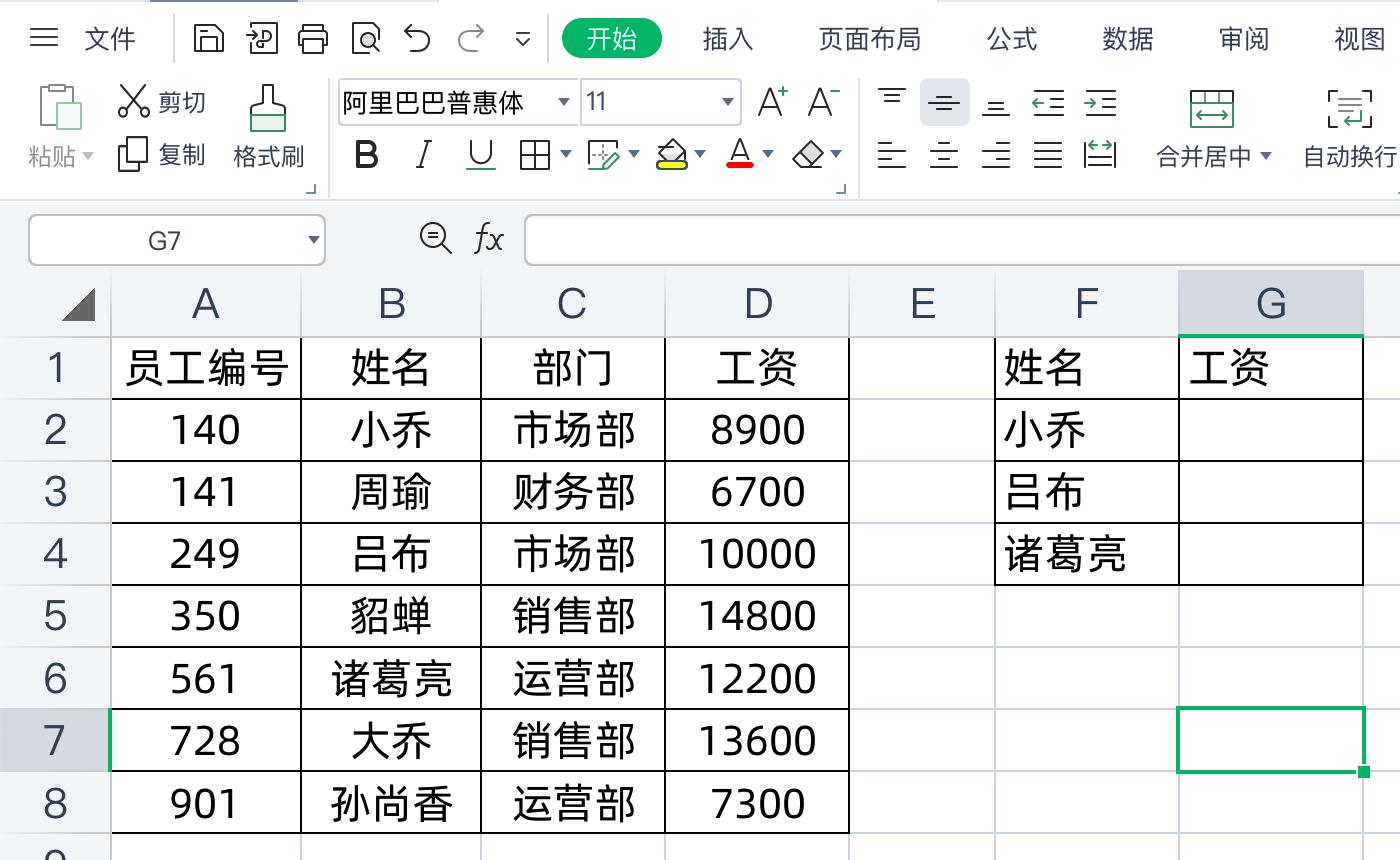Toggle underline formatting
The width and height of the screenshot is (1400, 860).
tap(479, 155)
